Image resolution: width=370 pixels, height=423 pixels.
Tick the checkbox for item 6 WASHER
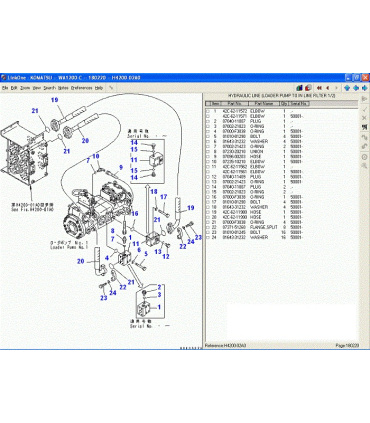click(208, 141)
